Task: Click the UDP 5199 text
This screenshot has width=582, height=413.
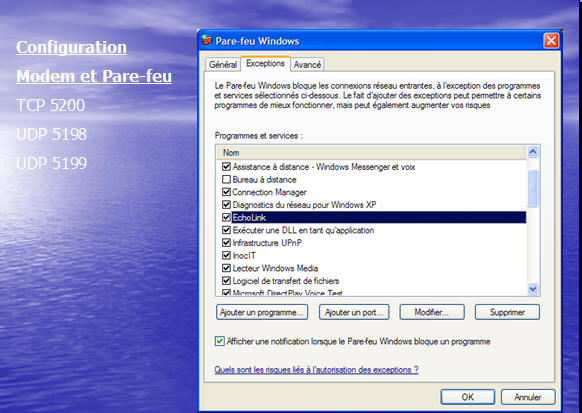Action: [x=51, y=163]
